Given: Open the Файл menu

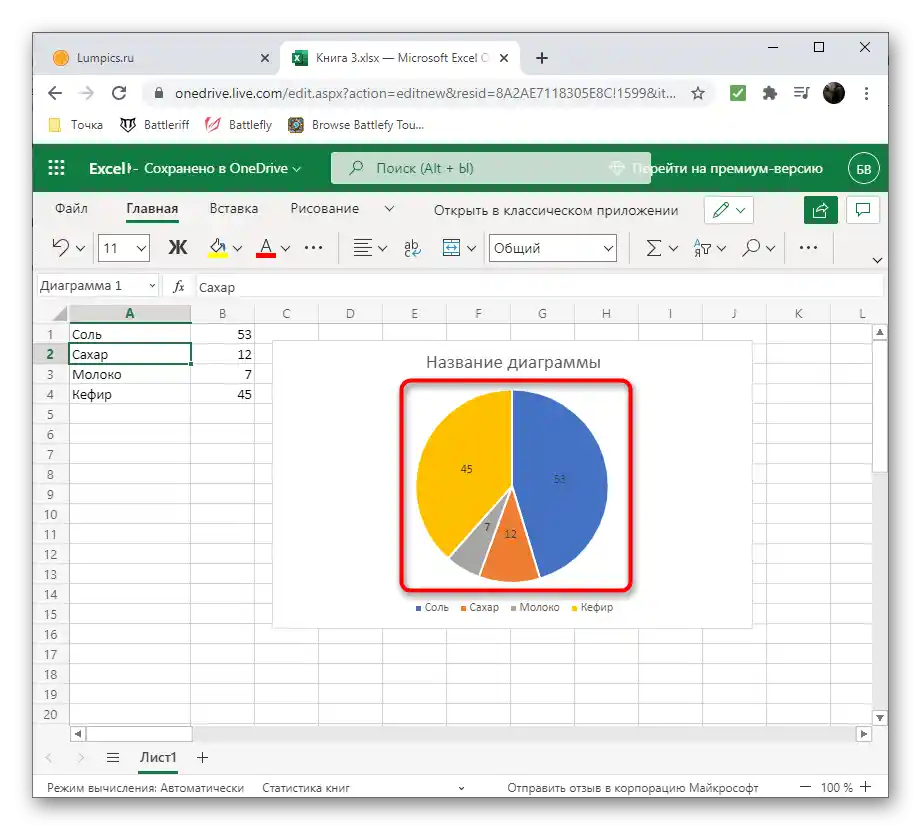Looking at the screenshot, I should pos(71,209).
